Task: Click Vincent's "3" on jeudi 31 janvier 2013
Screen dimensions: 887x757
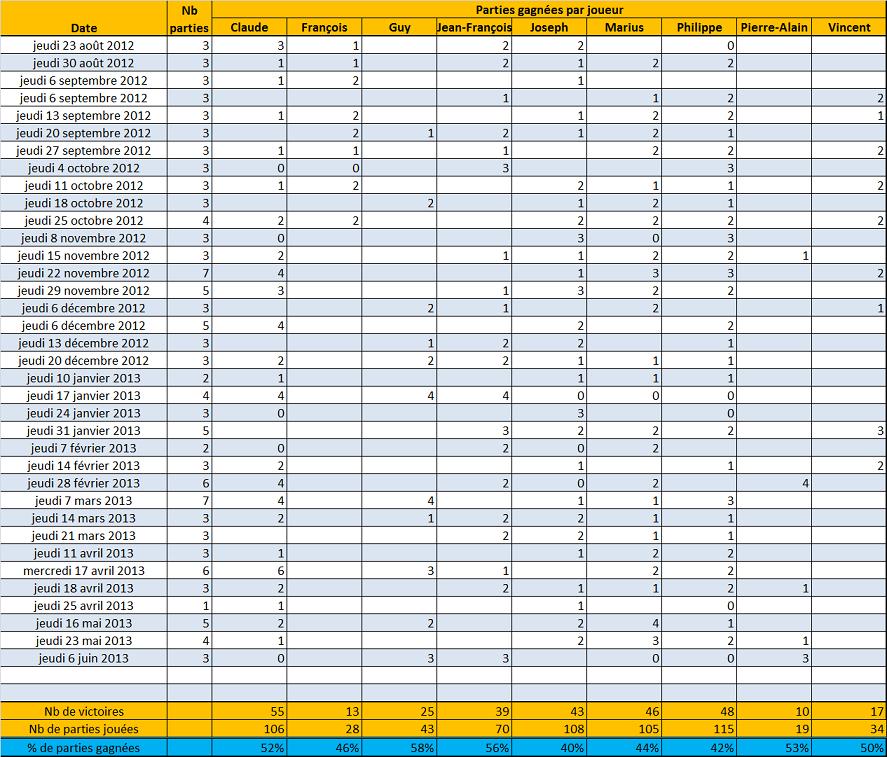Action: [849, 431]
